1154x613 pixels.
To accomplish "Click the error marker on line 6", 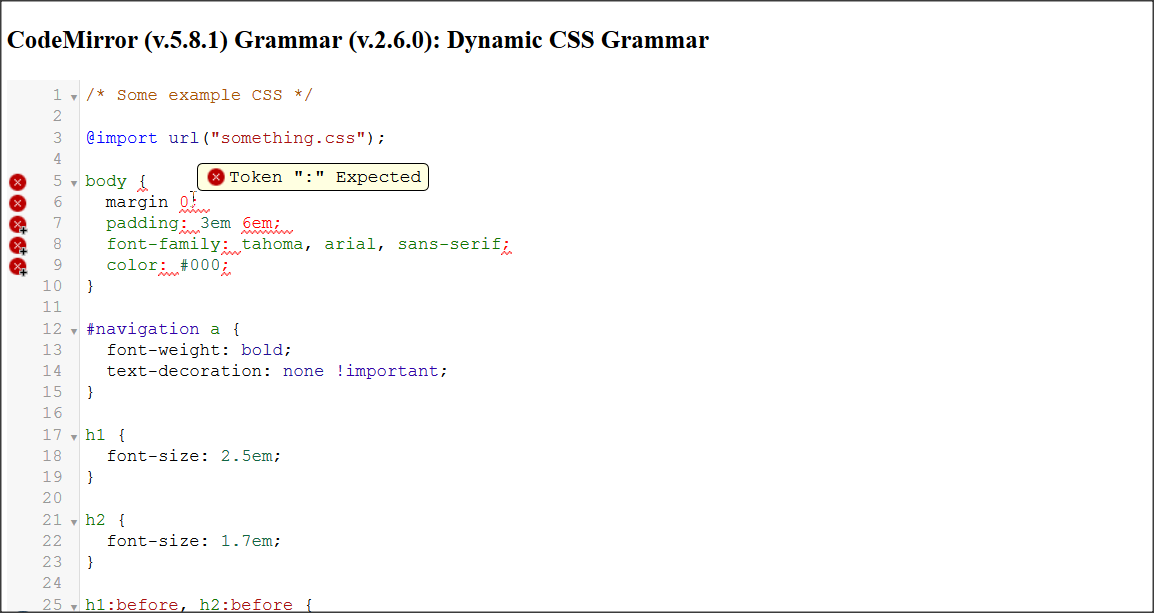I will click(x=18, y=203).
